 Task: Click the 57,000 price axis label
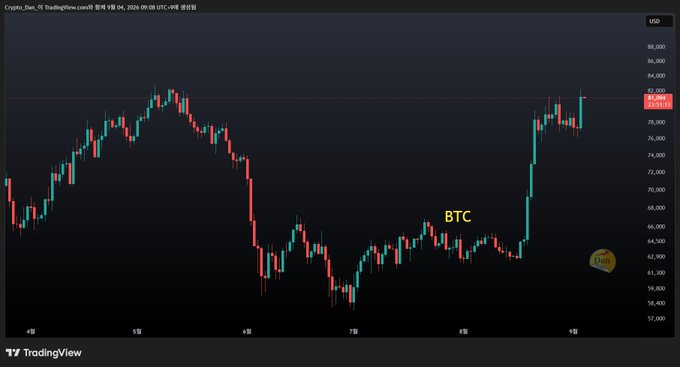(x=656, y=318)
